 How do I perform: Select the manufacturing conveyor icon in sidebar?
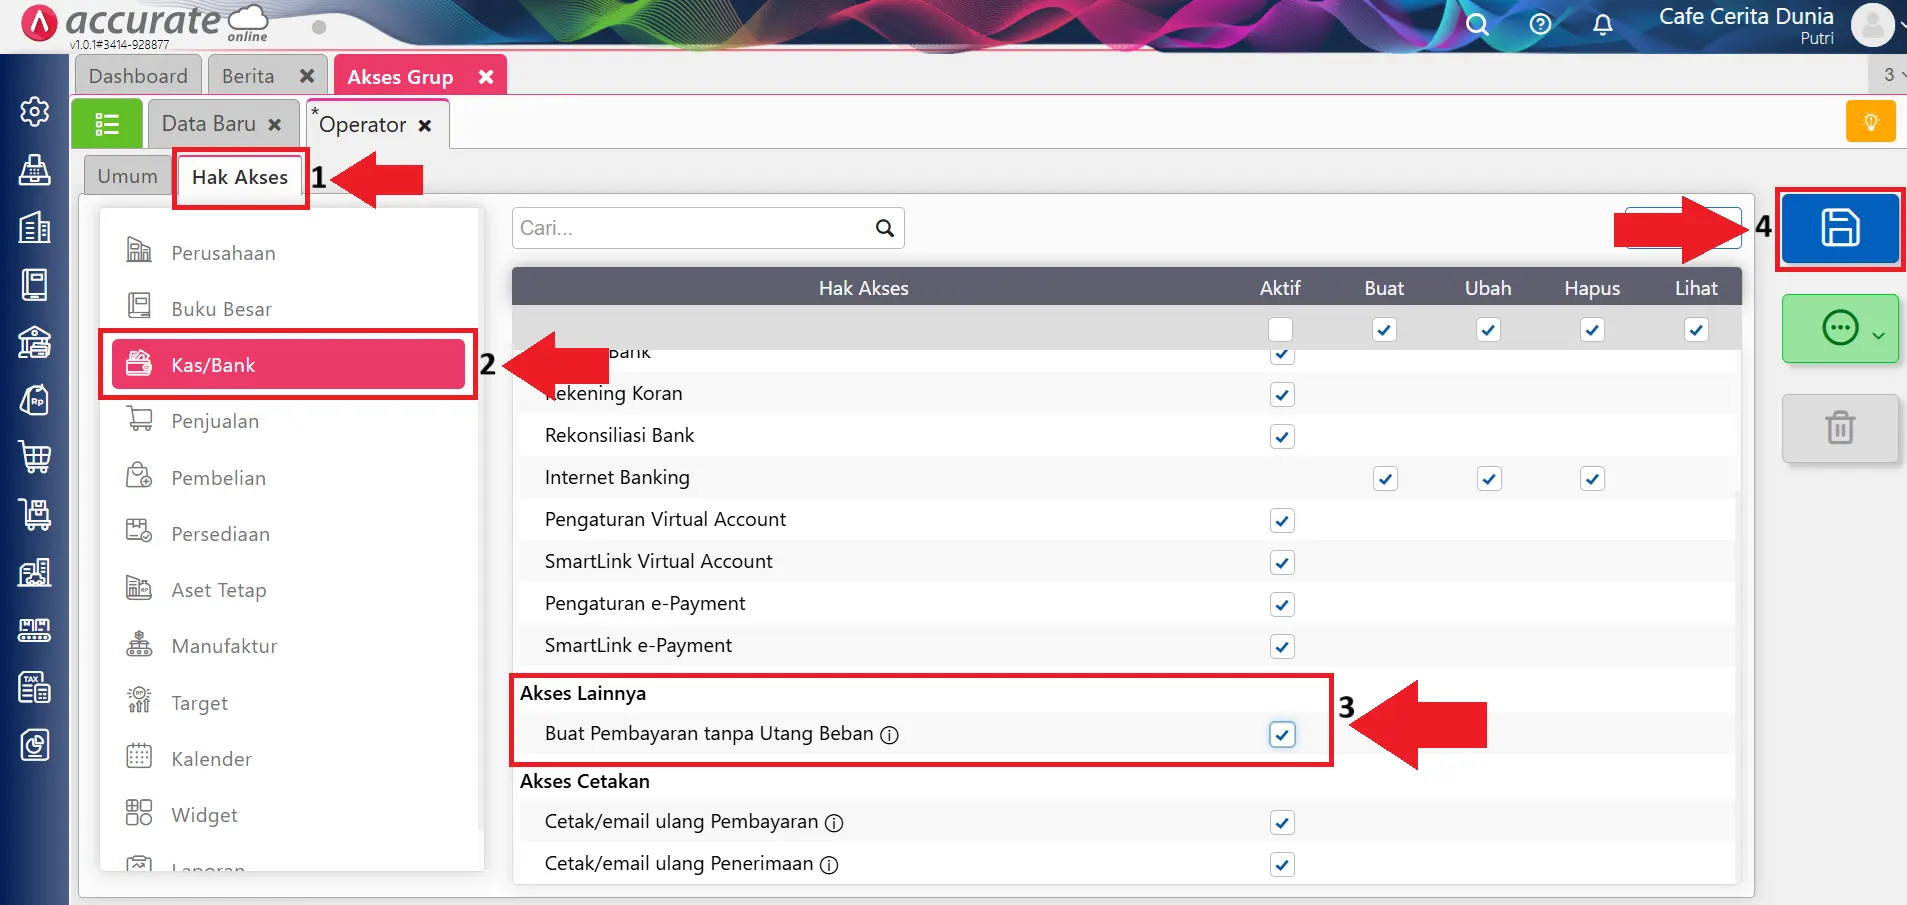tap(35, 627)
